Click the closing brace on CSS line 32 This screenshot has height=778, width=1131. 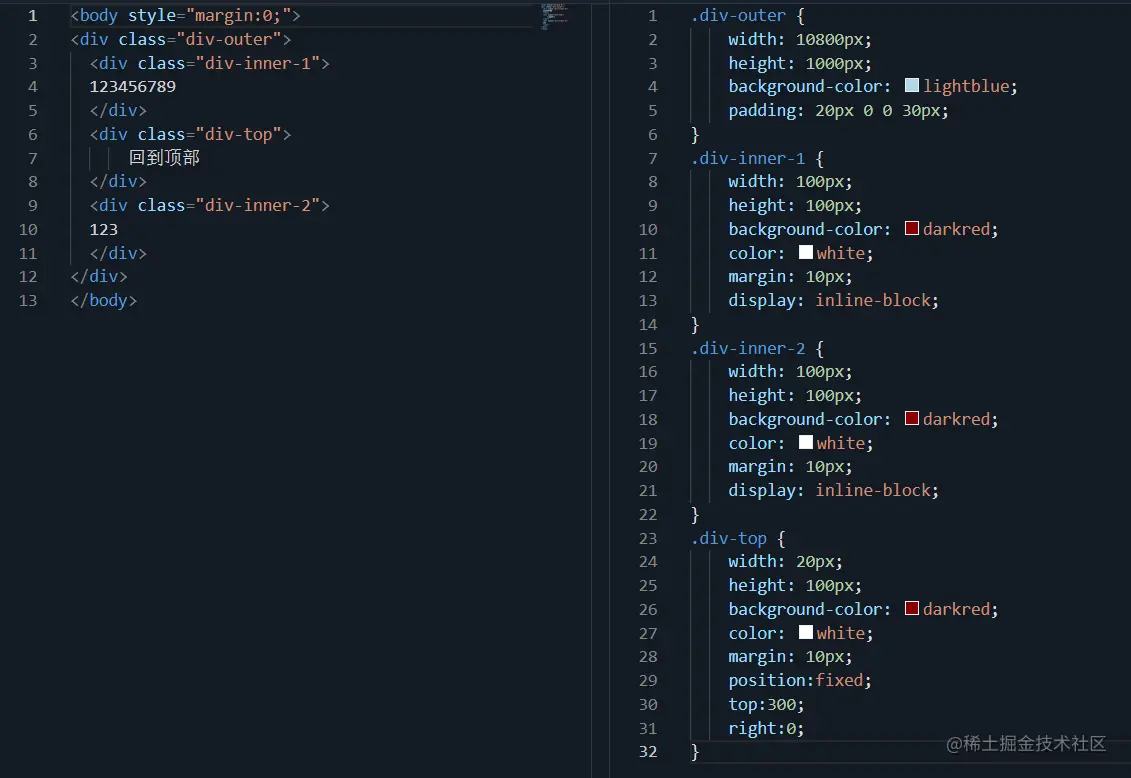click(695, 752)
